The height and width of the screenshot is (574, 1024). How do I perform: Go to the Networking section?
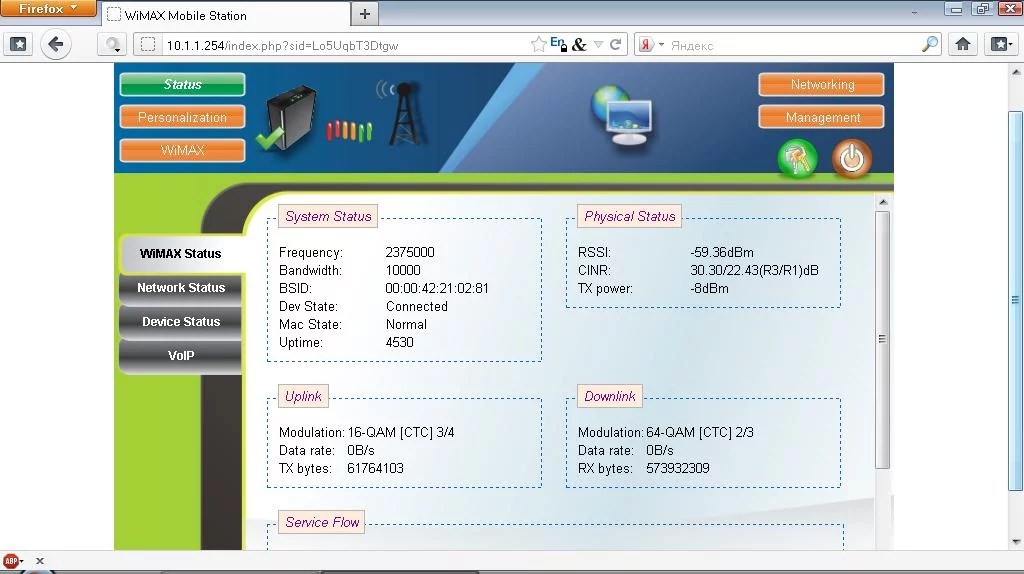pyautogui.click(x=821, y=85)
